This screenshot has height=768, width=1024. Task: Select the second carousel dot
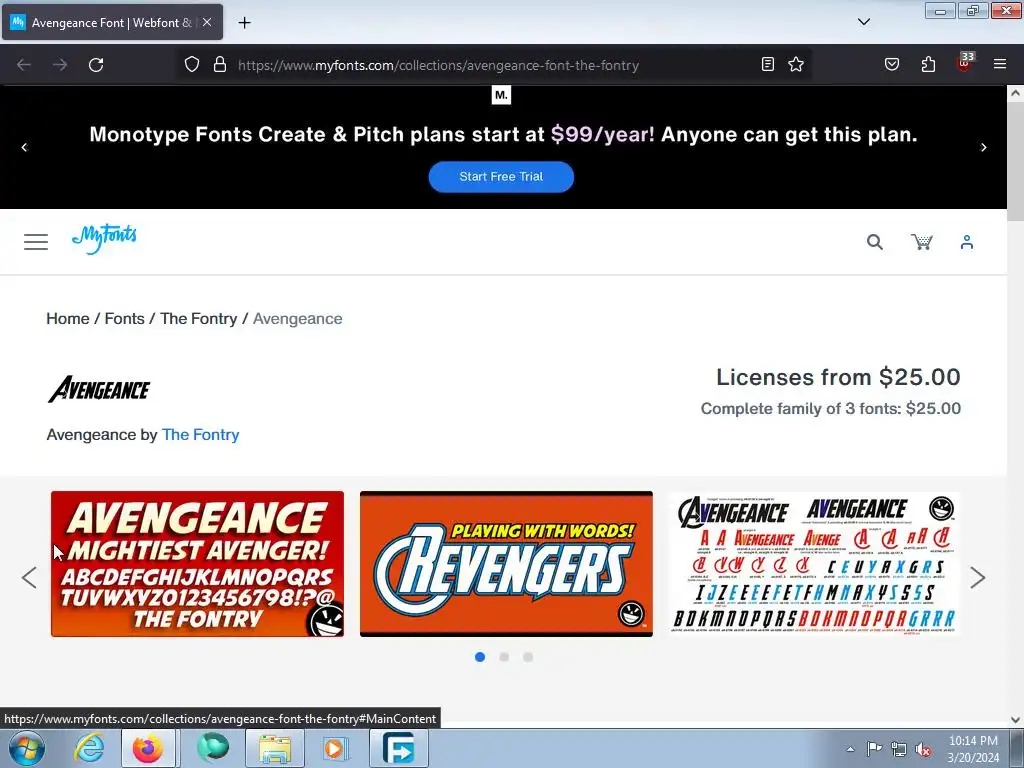(x=504, y=657)
